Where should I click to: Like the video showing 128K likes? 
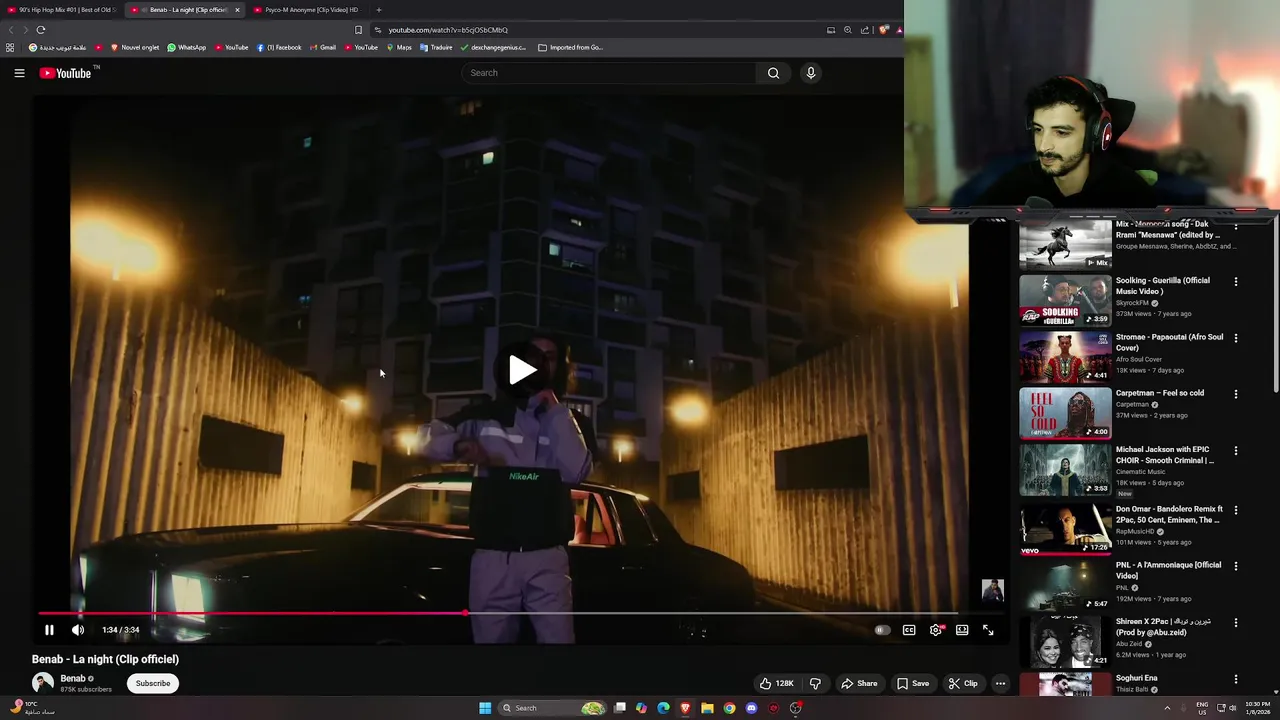point(776,684)
